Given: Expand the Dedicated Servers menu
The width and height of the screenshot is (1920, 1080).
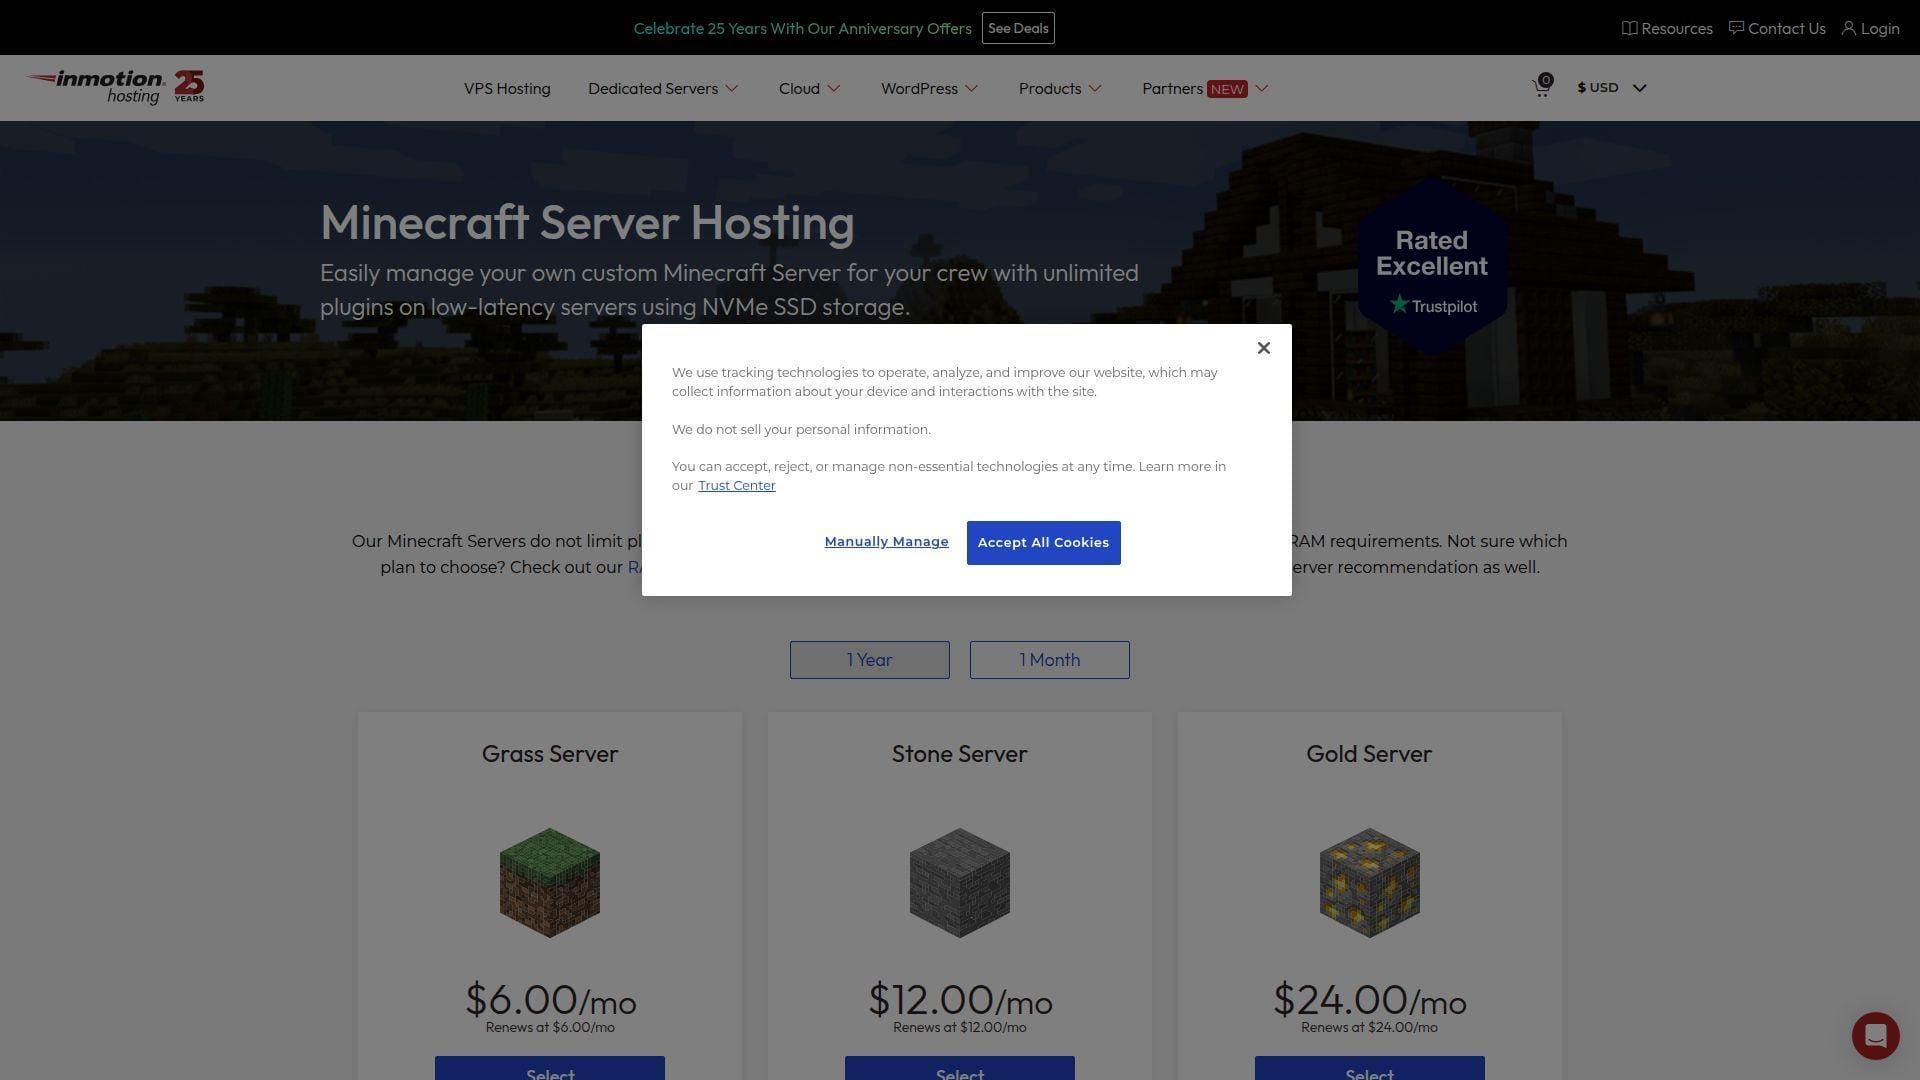Looking at the screenshot, I should click(x=663, y=88).
